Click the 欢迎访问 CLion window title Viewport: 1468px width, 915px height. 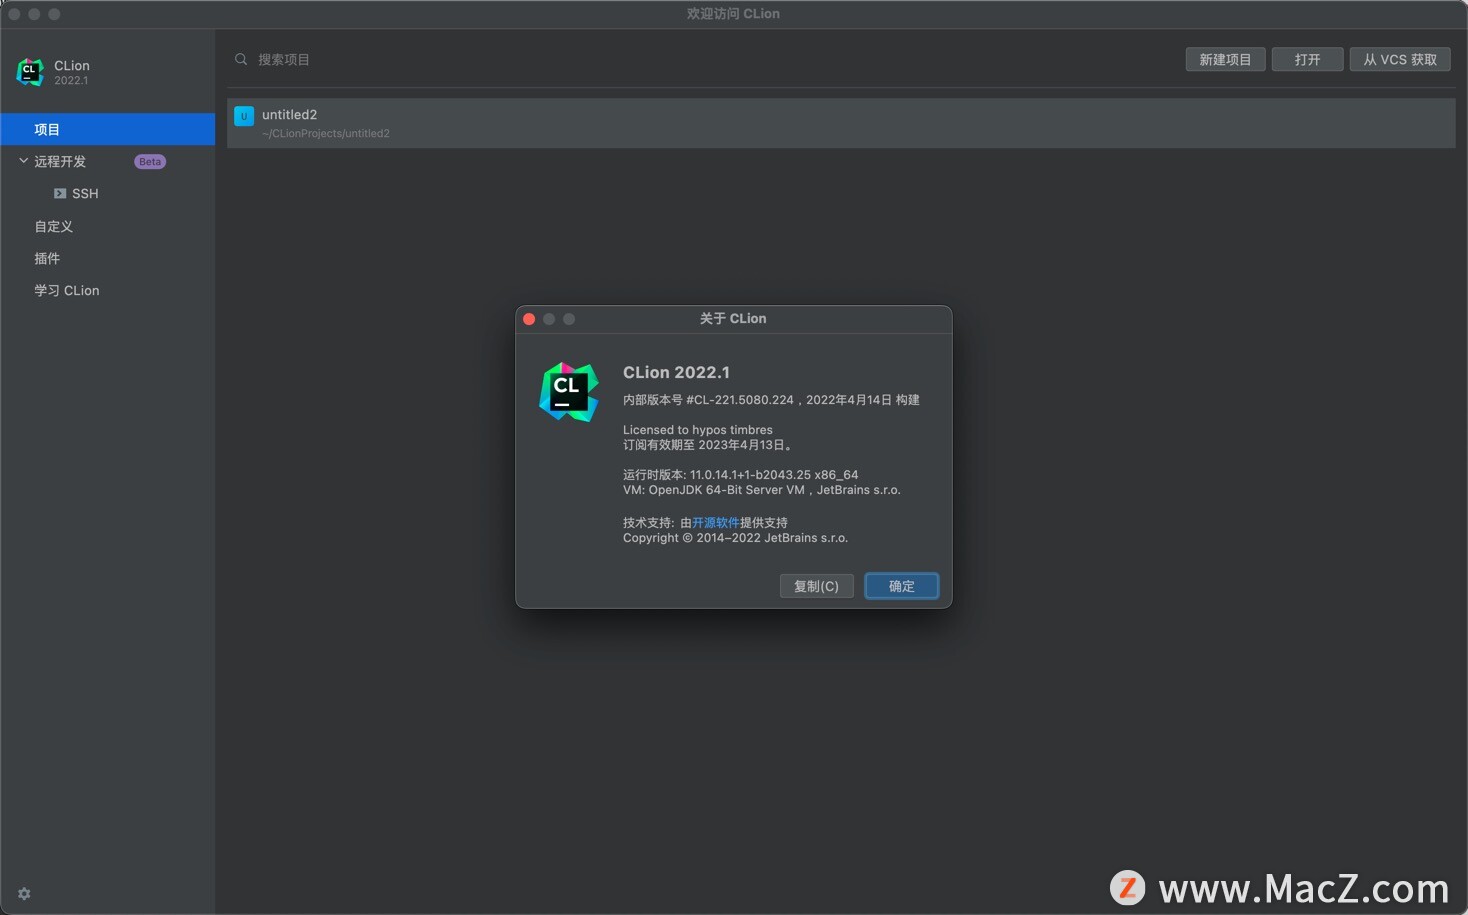[733, 14]
